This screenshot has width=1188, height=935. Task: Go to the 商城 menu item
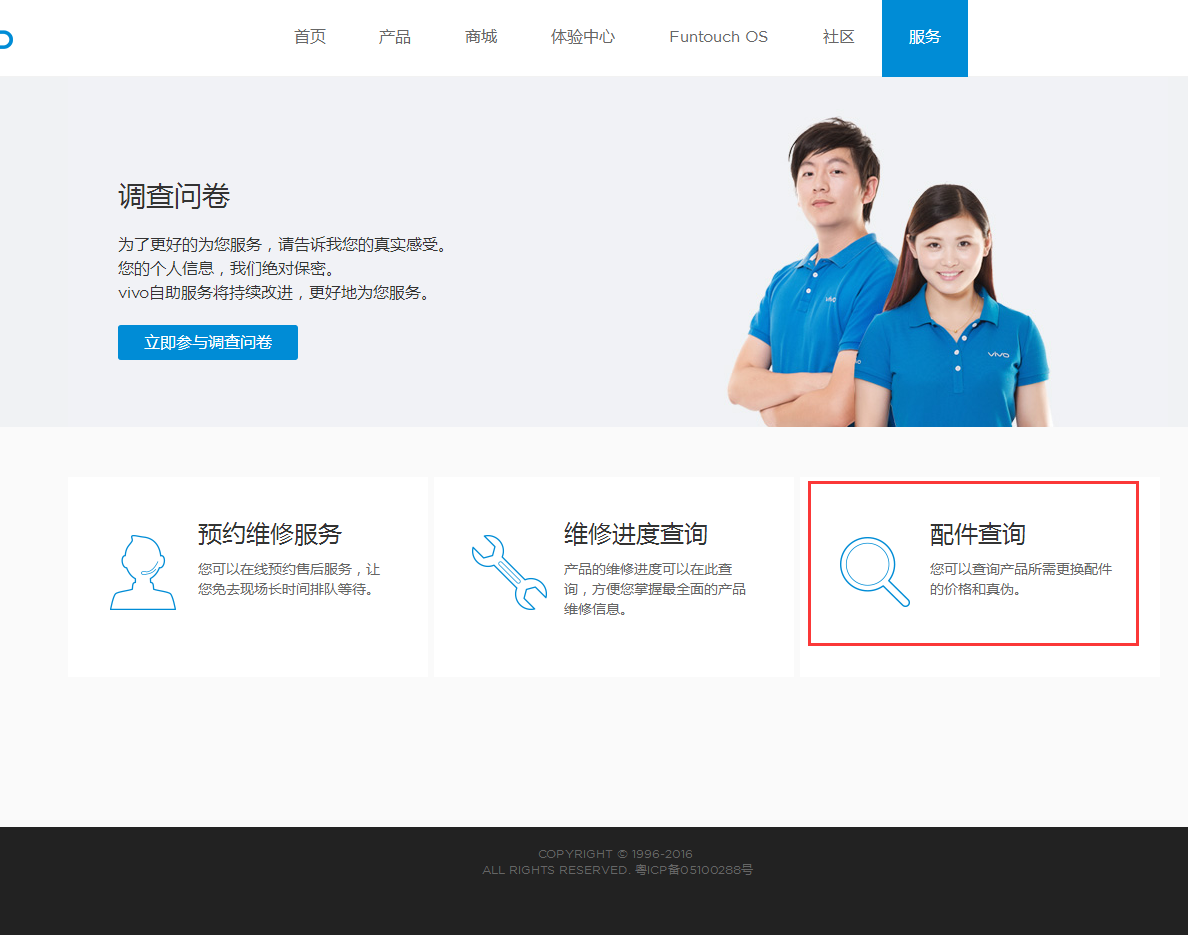(x=481, y=36)
